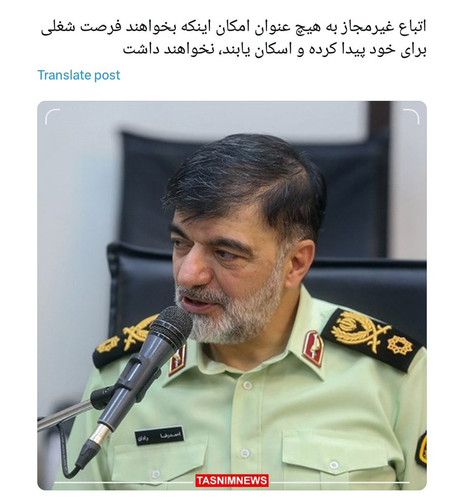Viewport: 461px width, 500px height.
Task: Click the second line of Persian post text
Action: 275,49
